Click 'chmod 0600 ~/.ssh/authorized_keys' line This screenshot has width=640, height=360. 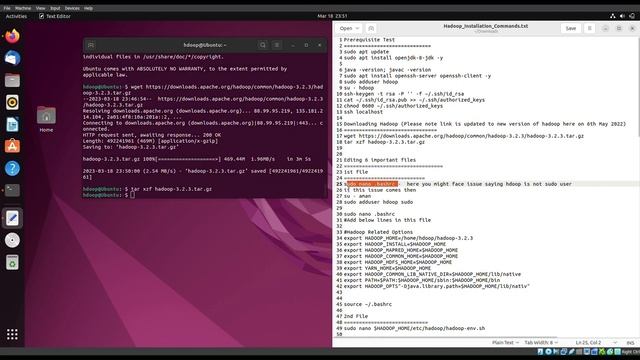coord(393,106)
